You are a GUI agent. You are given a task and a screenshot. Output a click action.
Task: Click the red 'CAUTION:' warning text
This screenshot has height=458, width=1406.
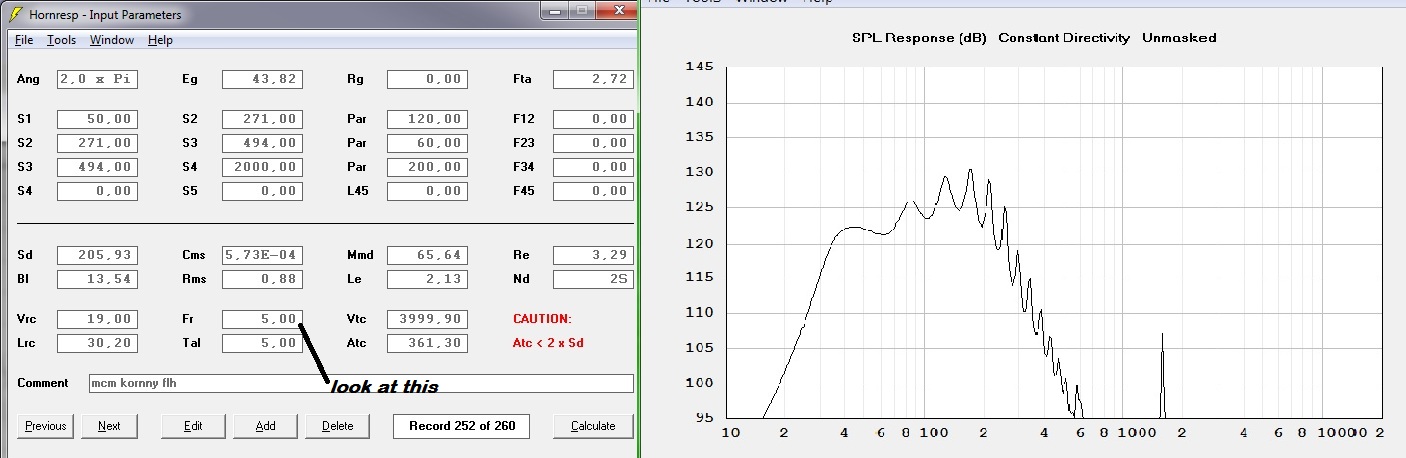point(541,319)
